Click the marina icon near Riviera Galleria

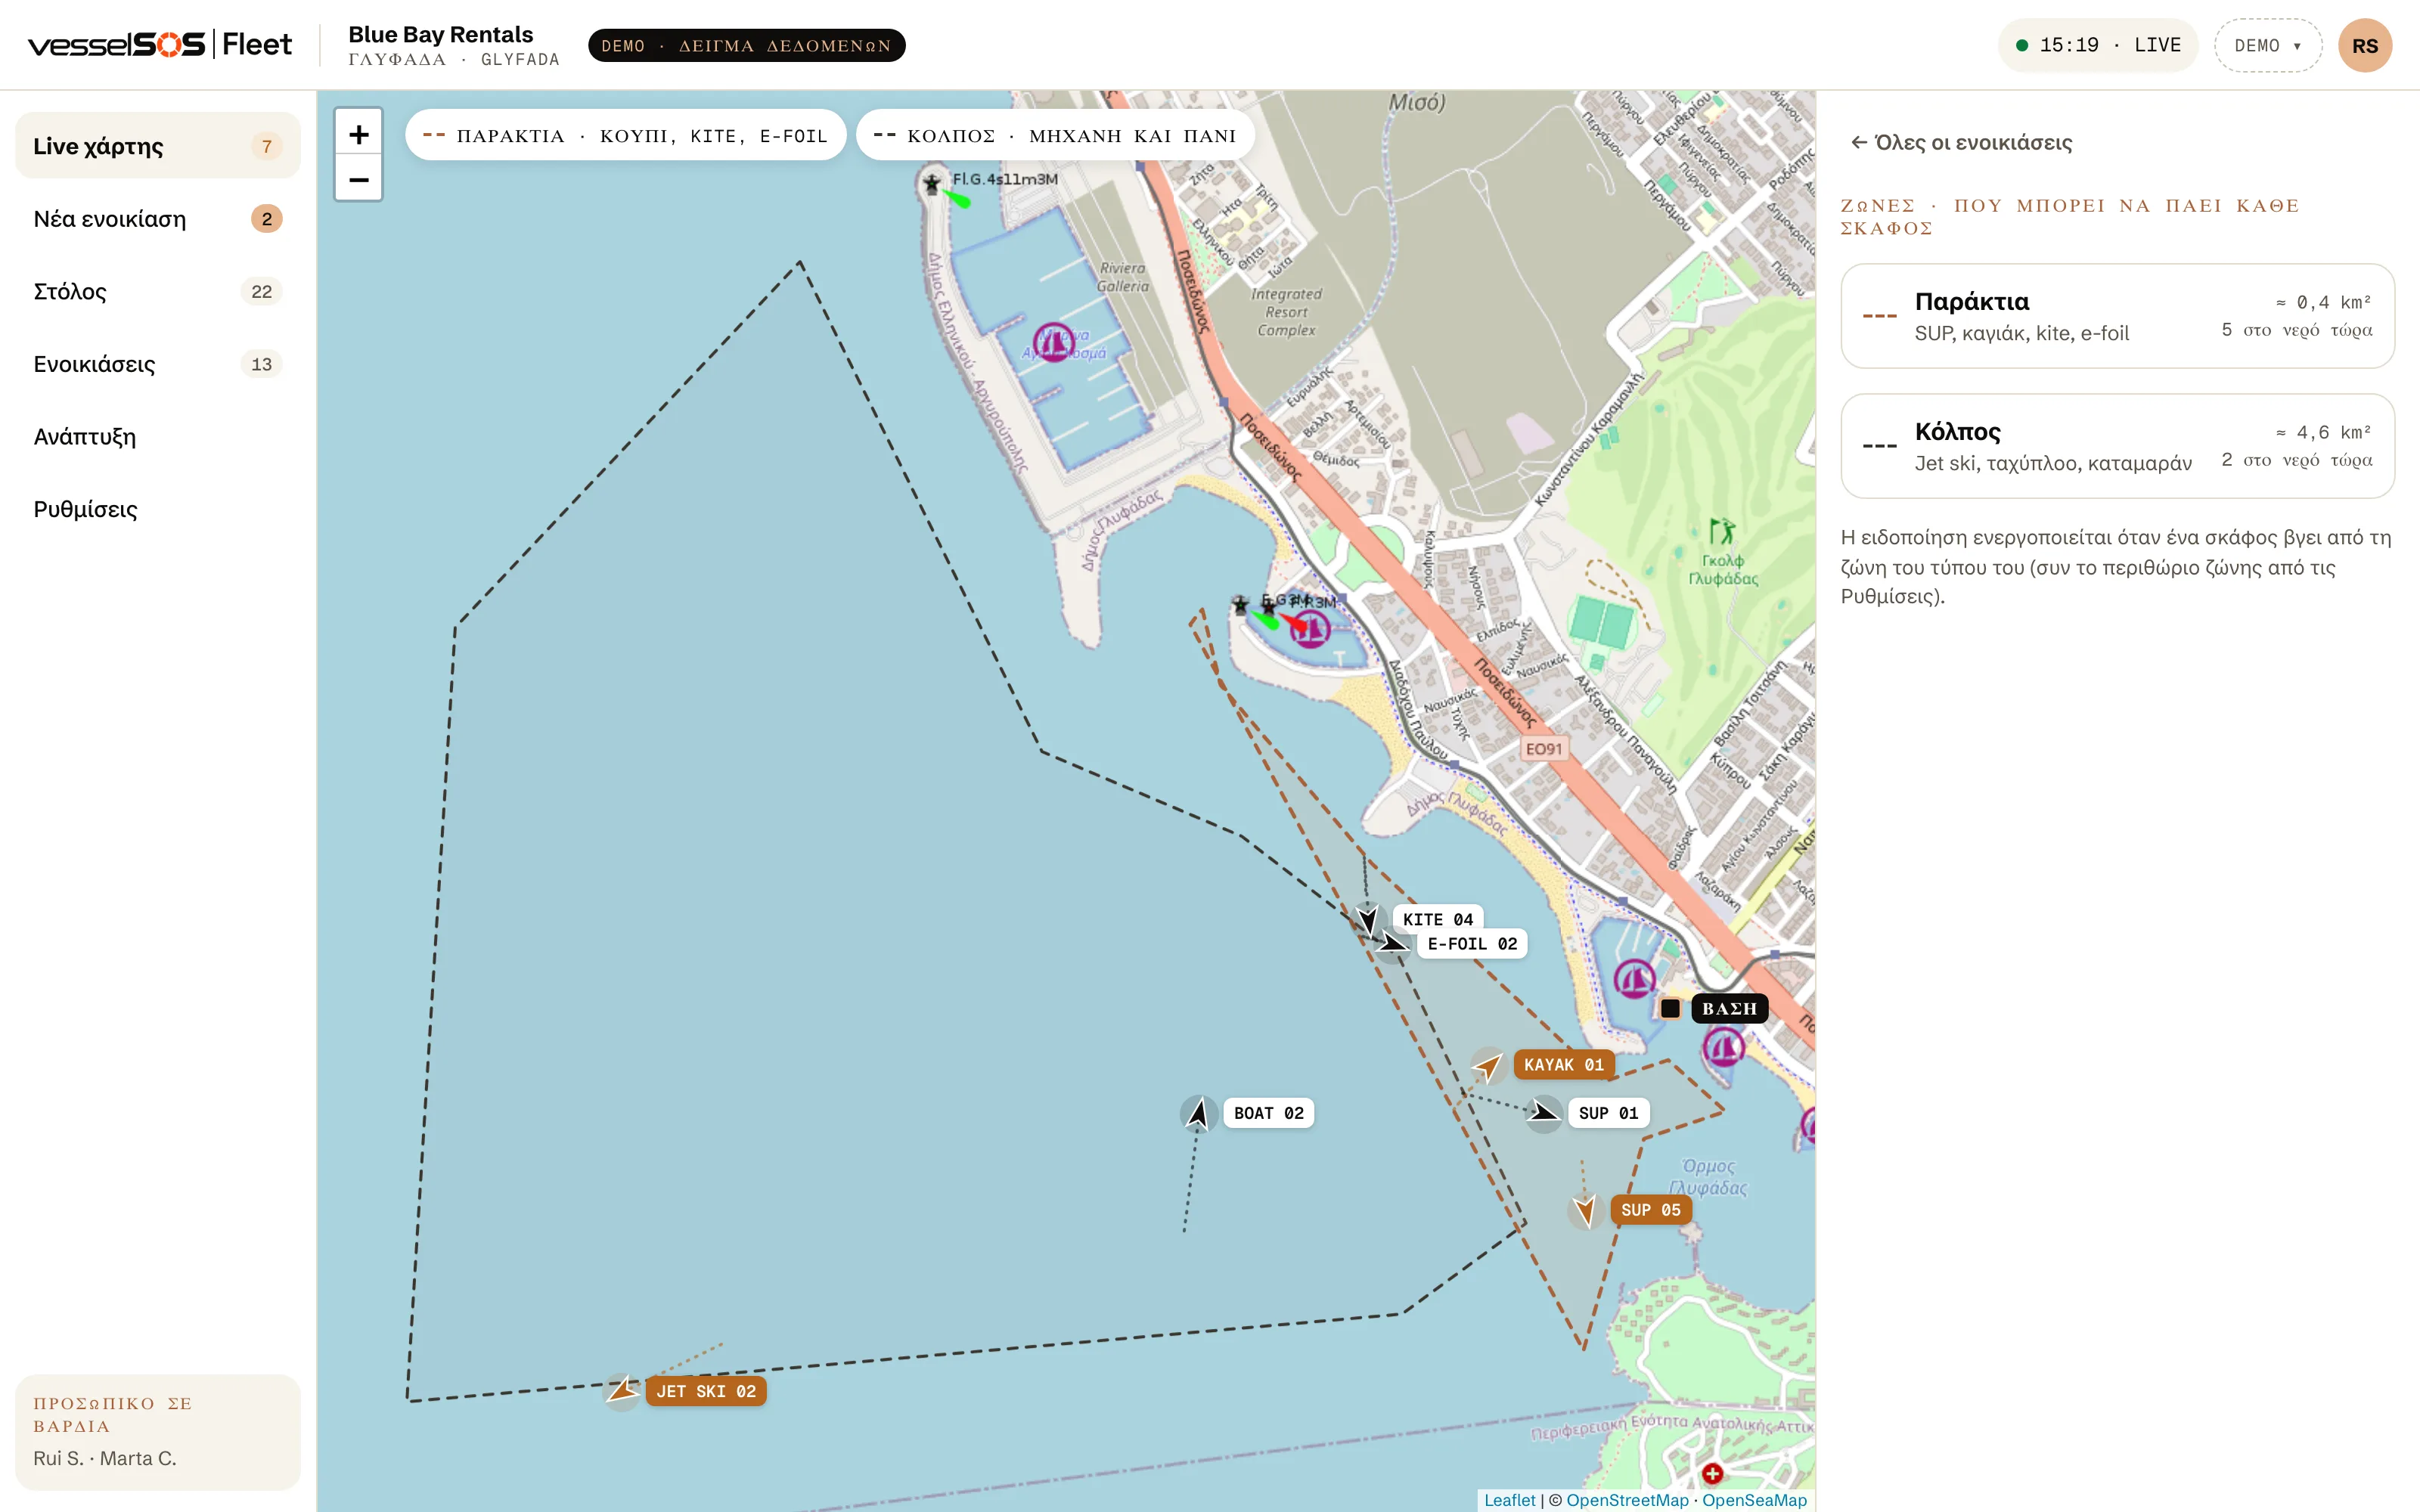coord(1053,342)
